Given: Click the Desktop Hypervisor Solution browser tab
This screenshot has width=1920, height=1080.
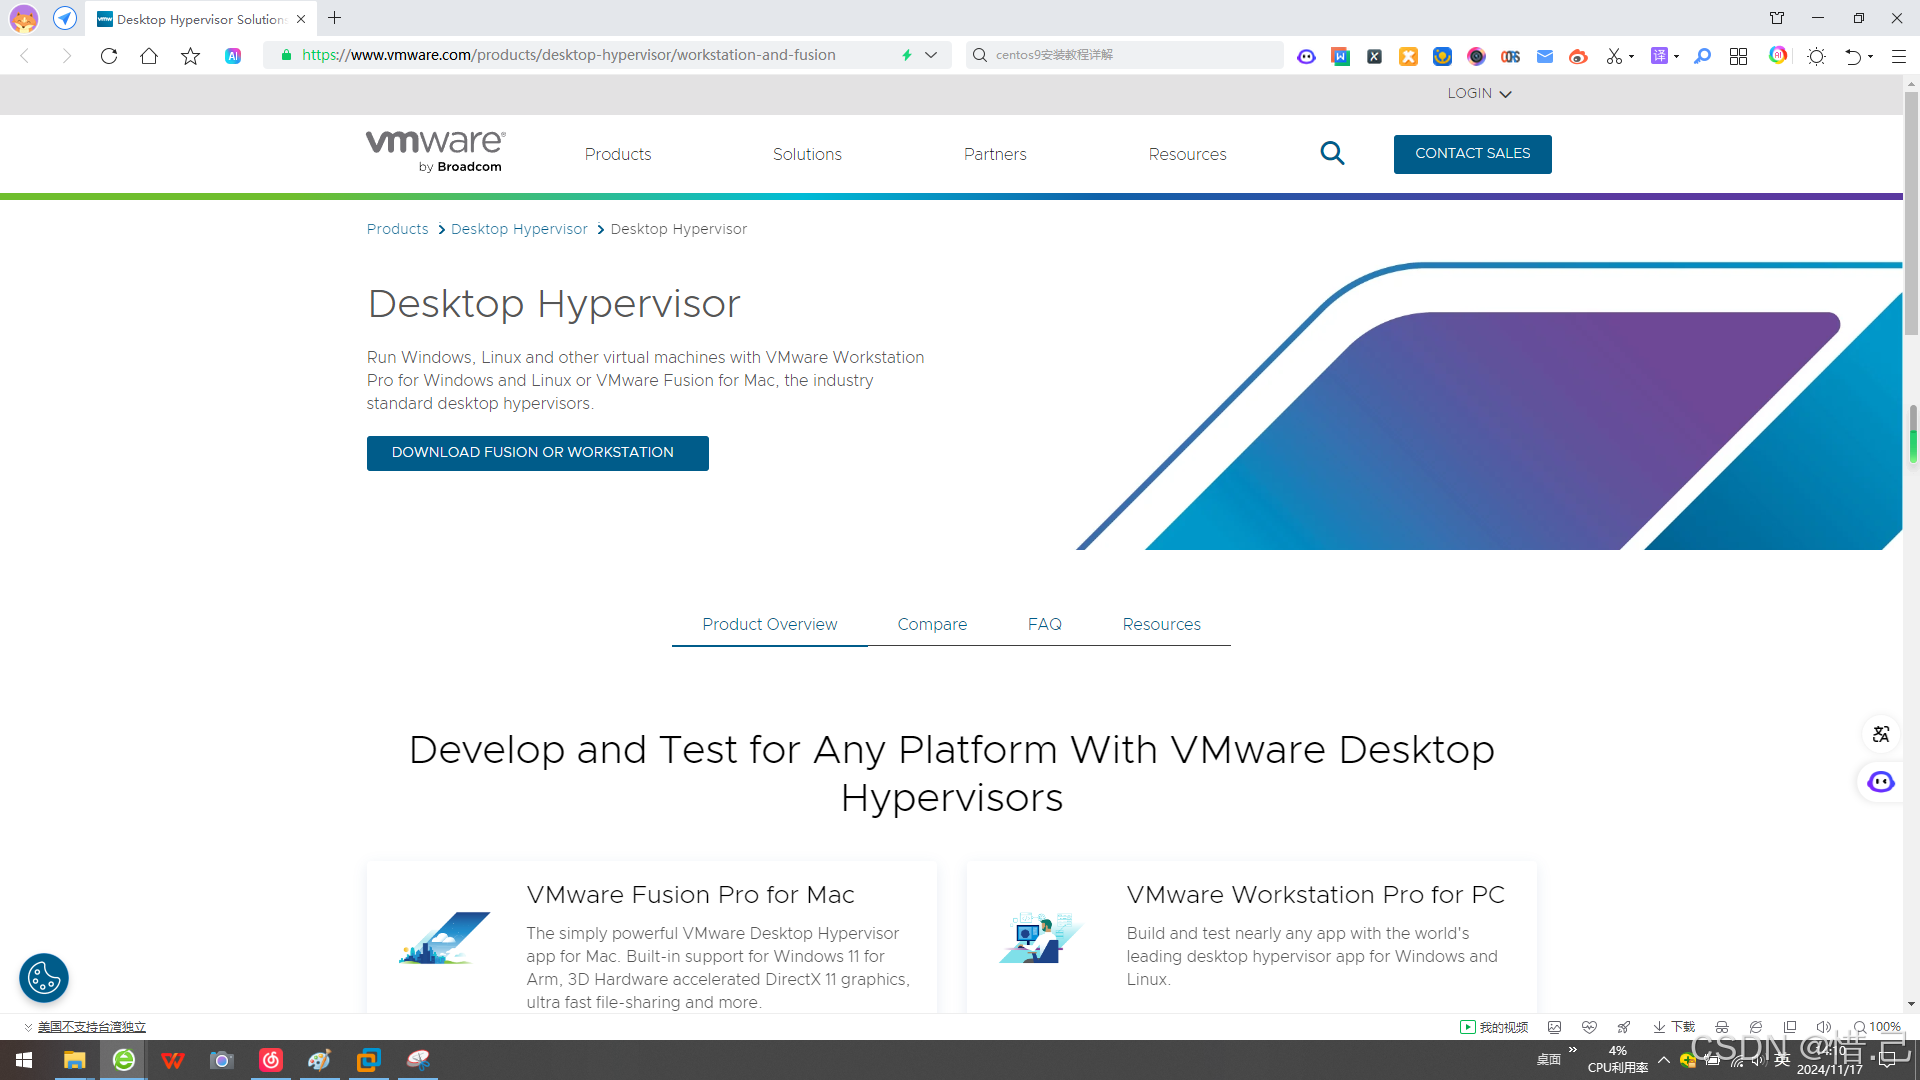Looking at the screenshot, I should 200,19.
